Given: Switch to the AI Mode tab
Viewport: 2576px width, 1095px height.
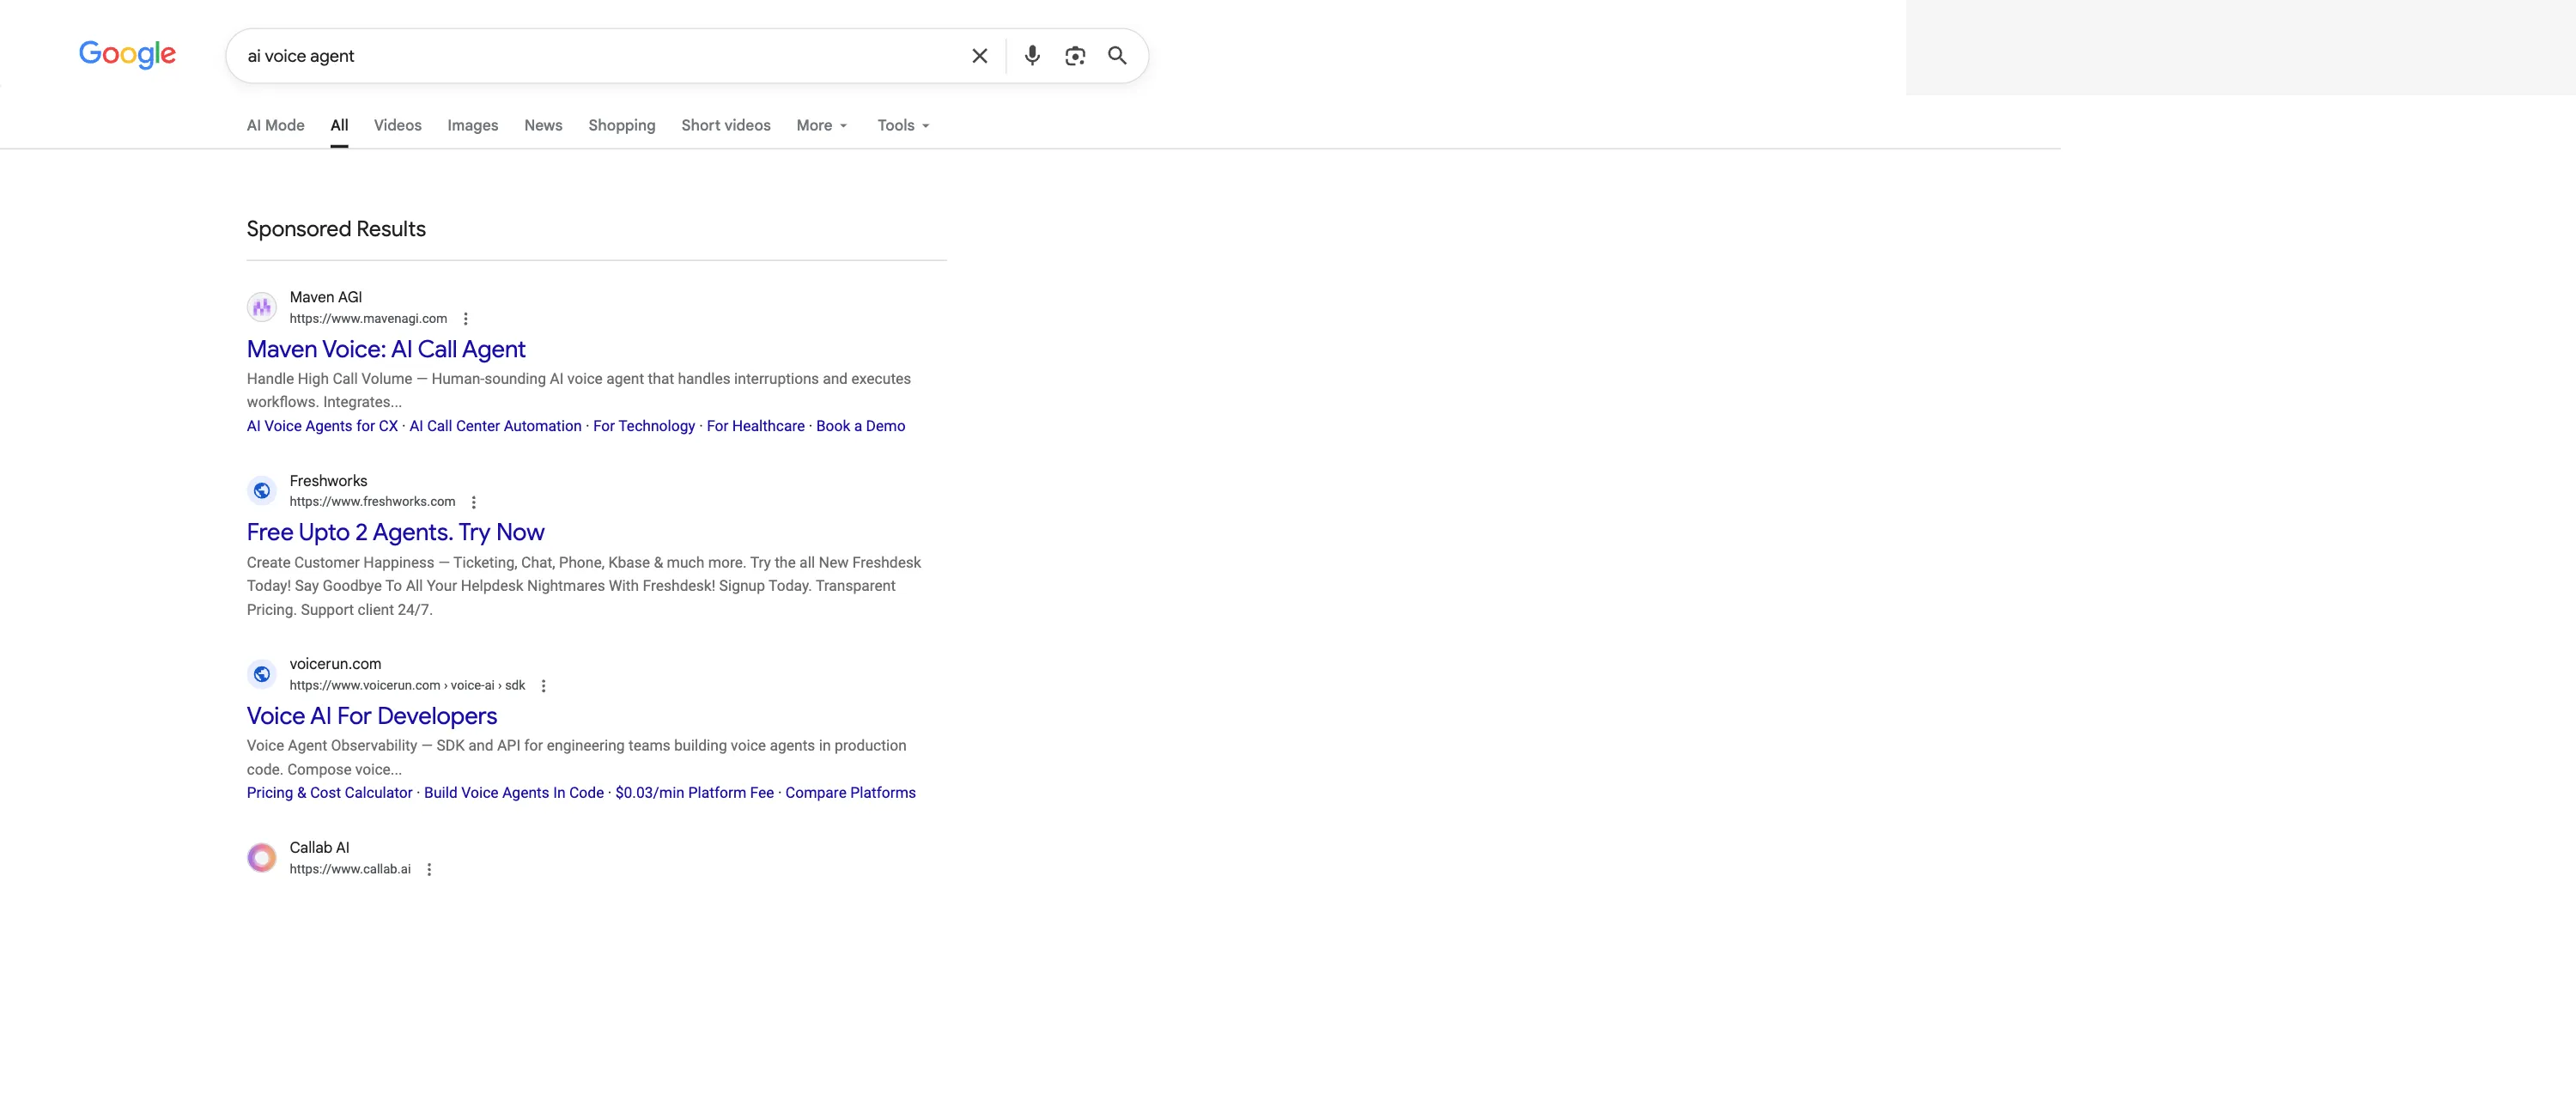Looking at the screenshot, I should [275, 125].
